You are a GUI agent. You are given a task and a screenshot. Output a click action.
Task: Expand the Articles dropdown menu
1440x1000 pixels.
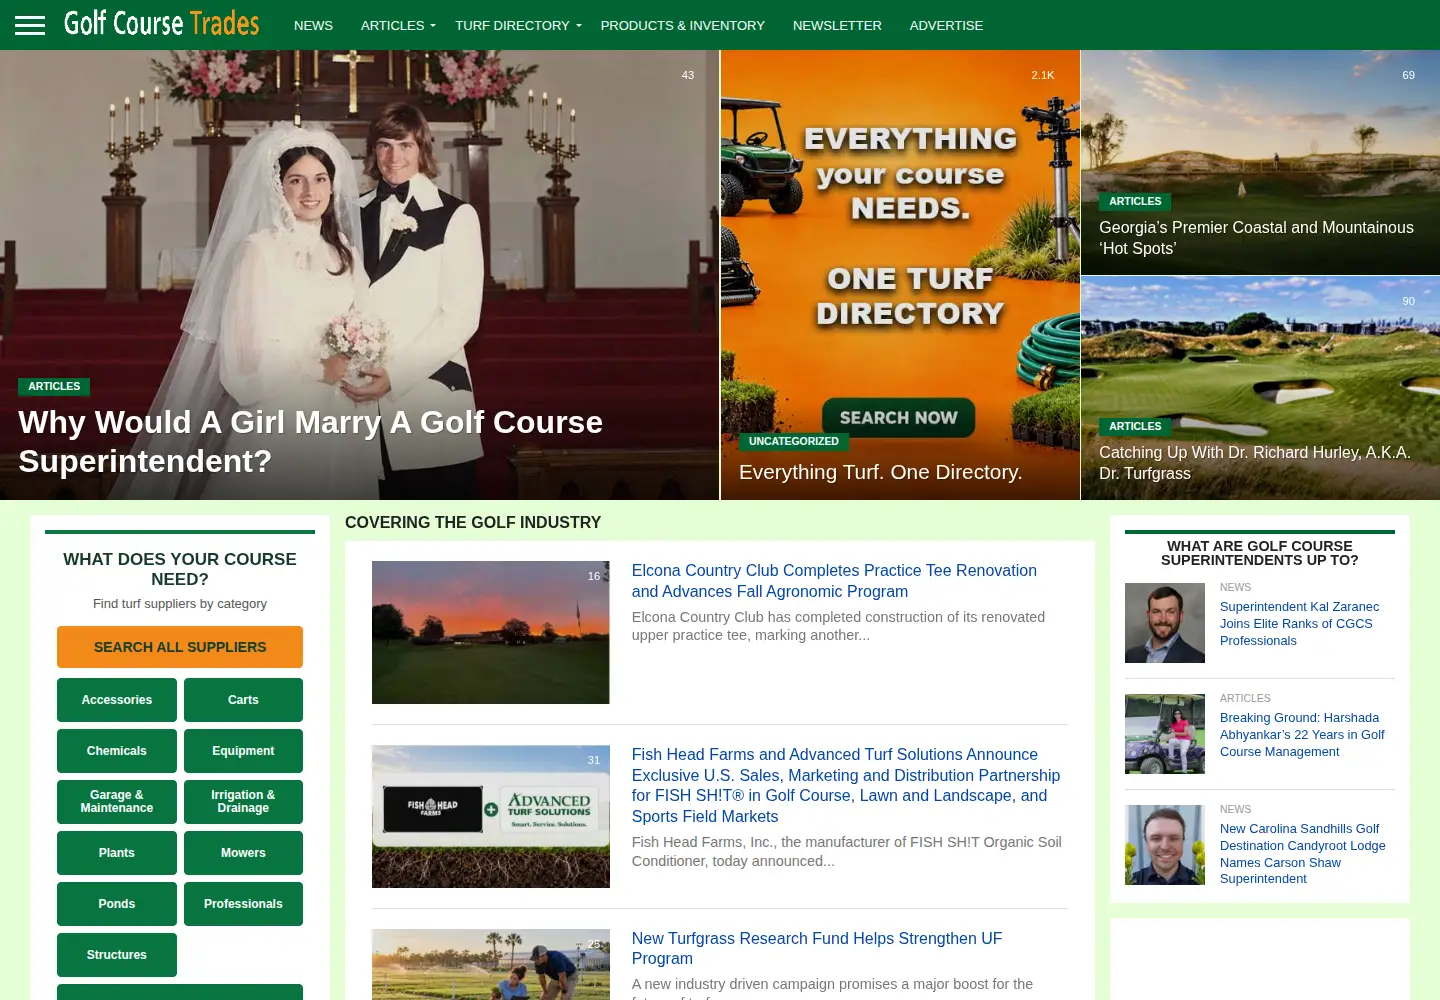(397, 25)
